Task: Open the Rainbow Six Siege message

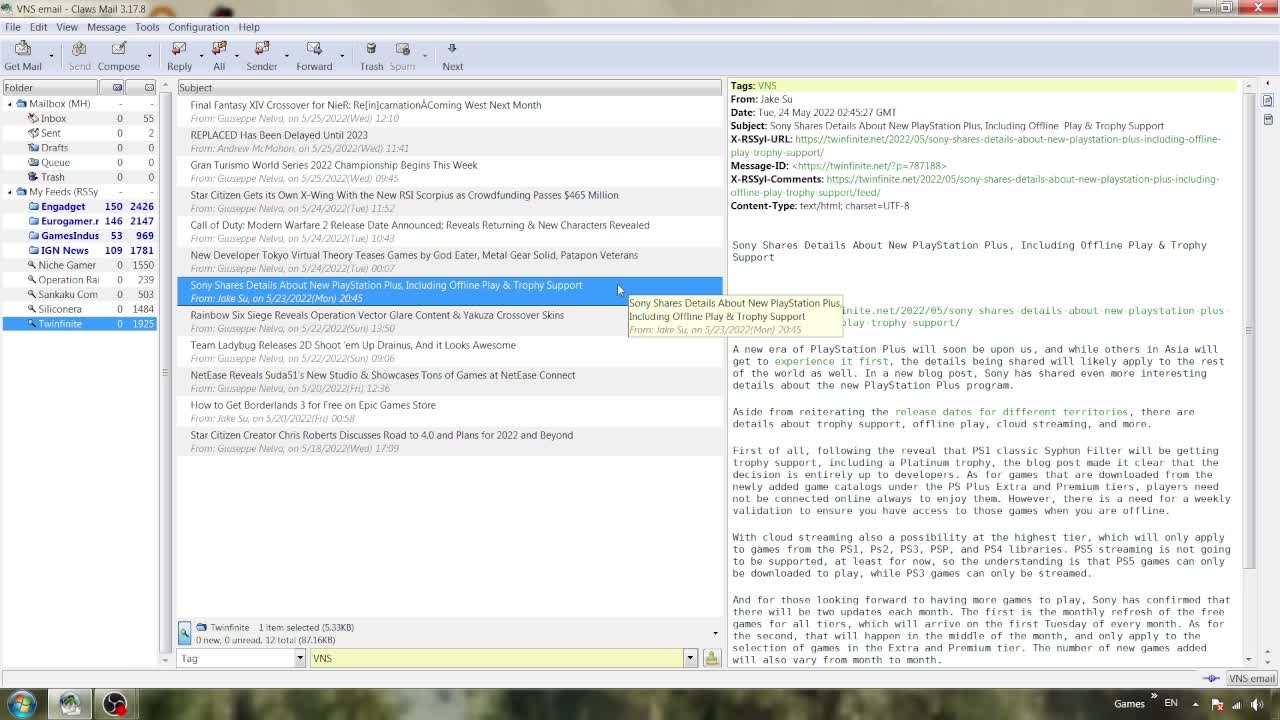Action: (x=449, y=321)
